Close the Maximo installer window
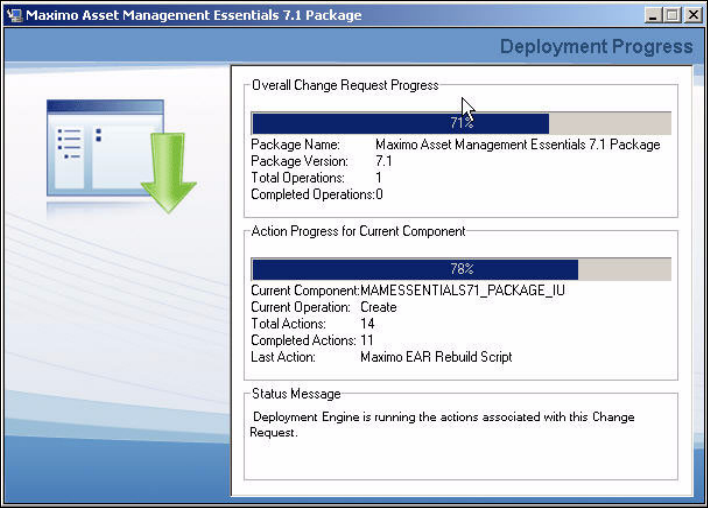The height and width of the screenshot is (508, 708). [693, 15]
